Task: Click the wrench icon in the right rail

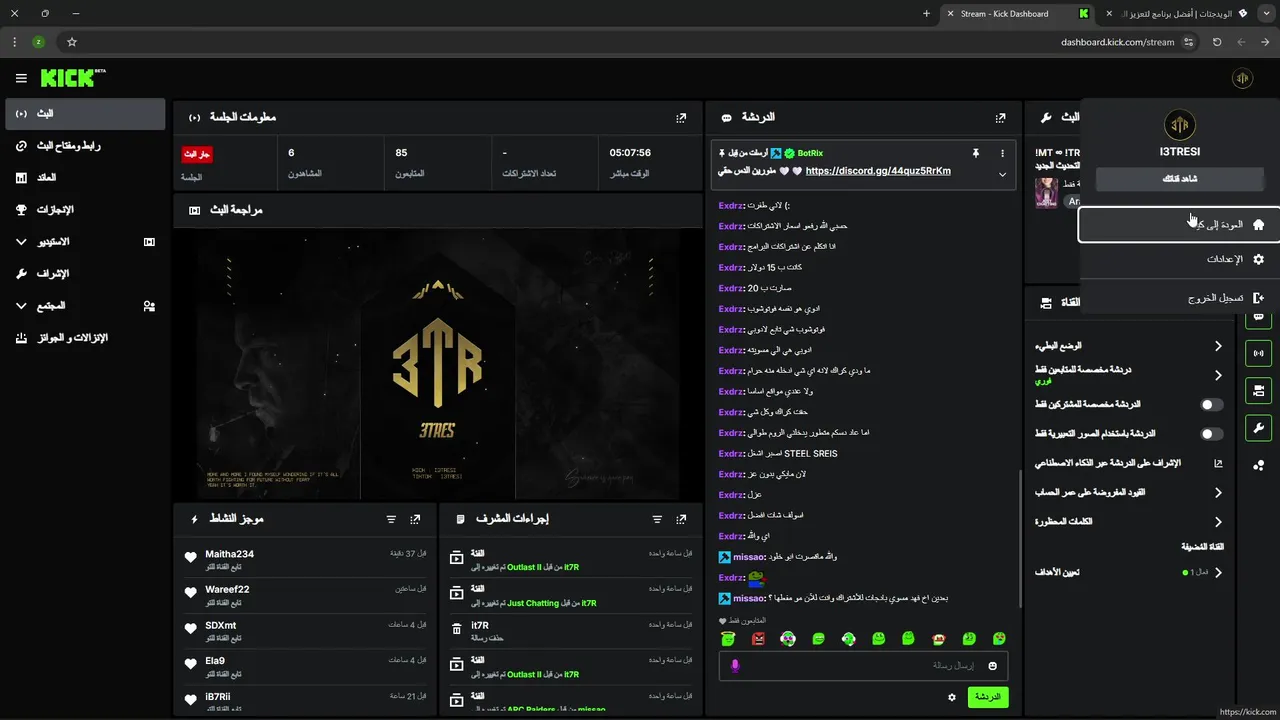Action: tap(1258, 427)
